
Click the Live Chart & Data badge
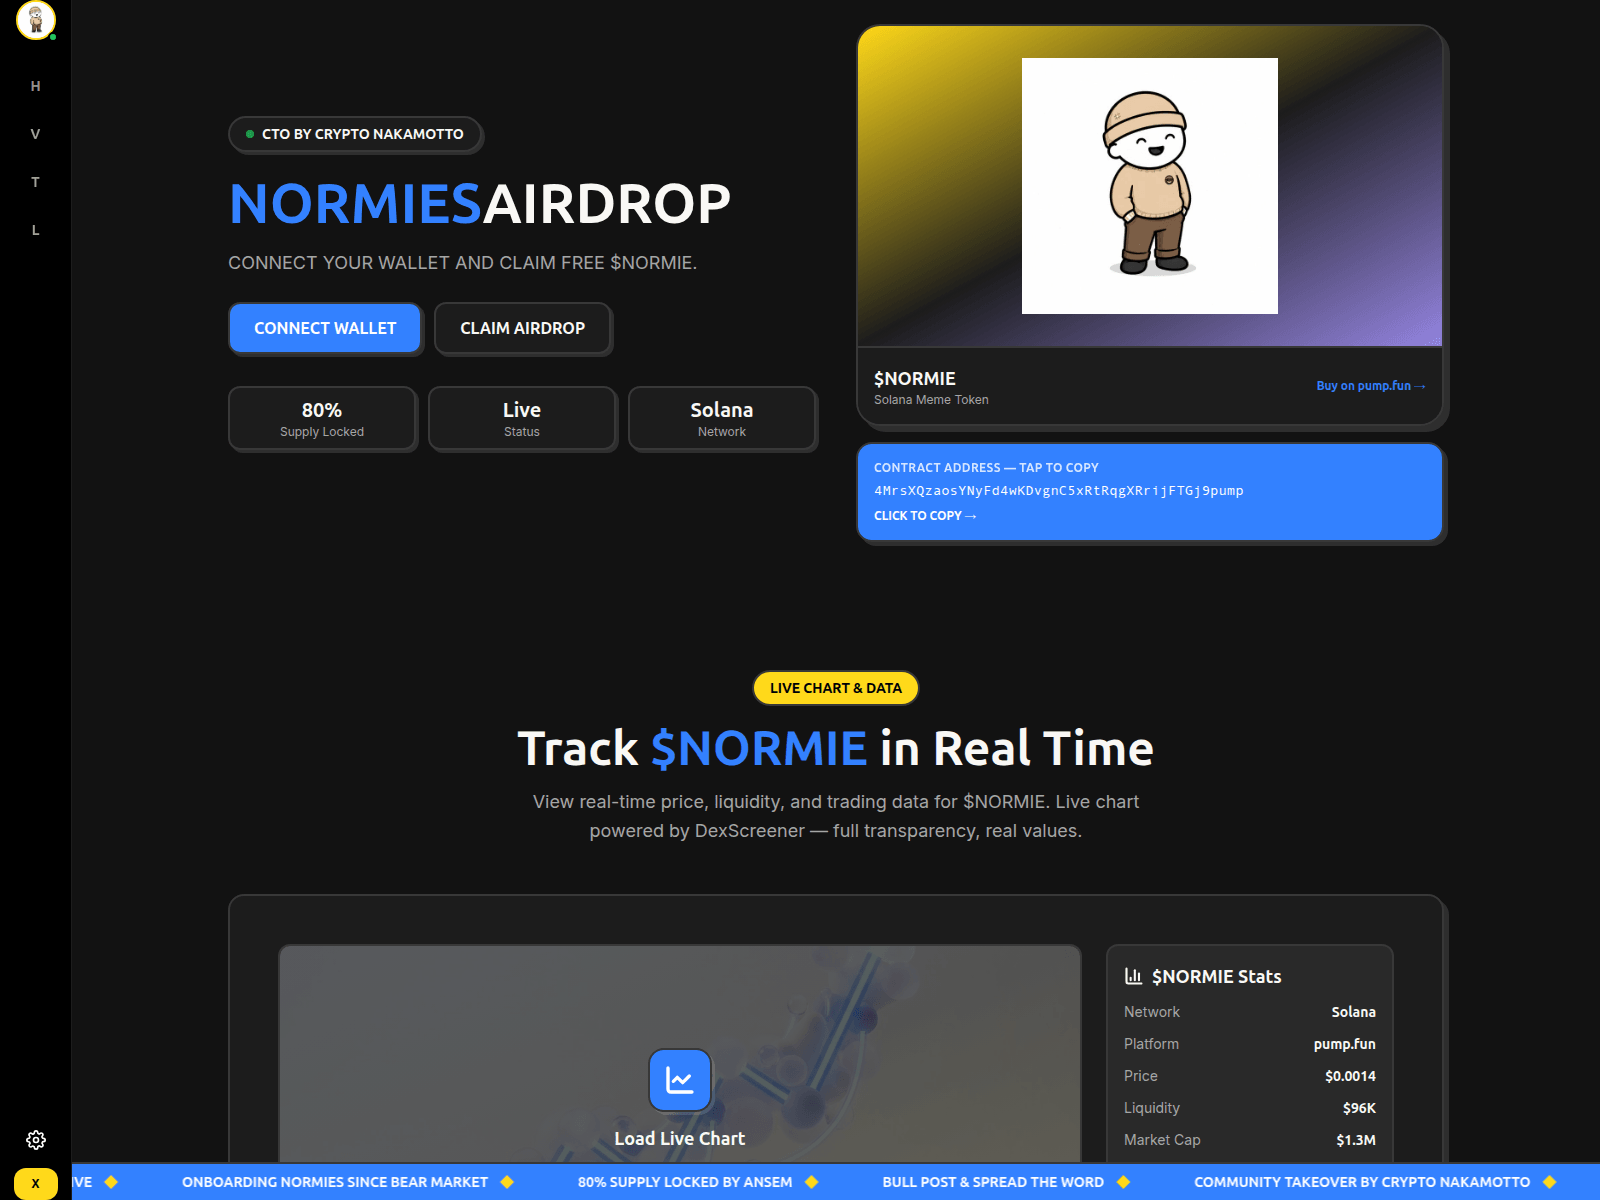pyautogui.click(x=836, y=688)
